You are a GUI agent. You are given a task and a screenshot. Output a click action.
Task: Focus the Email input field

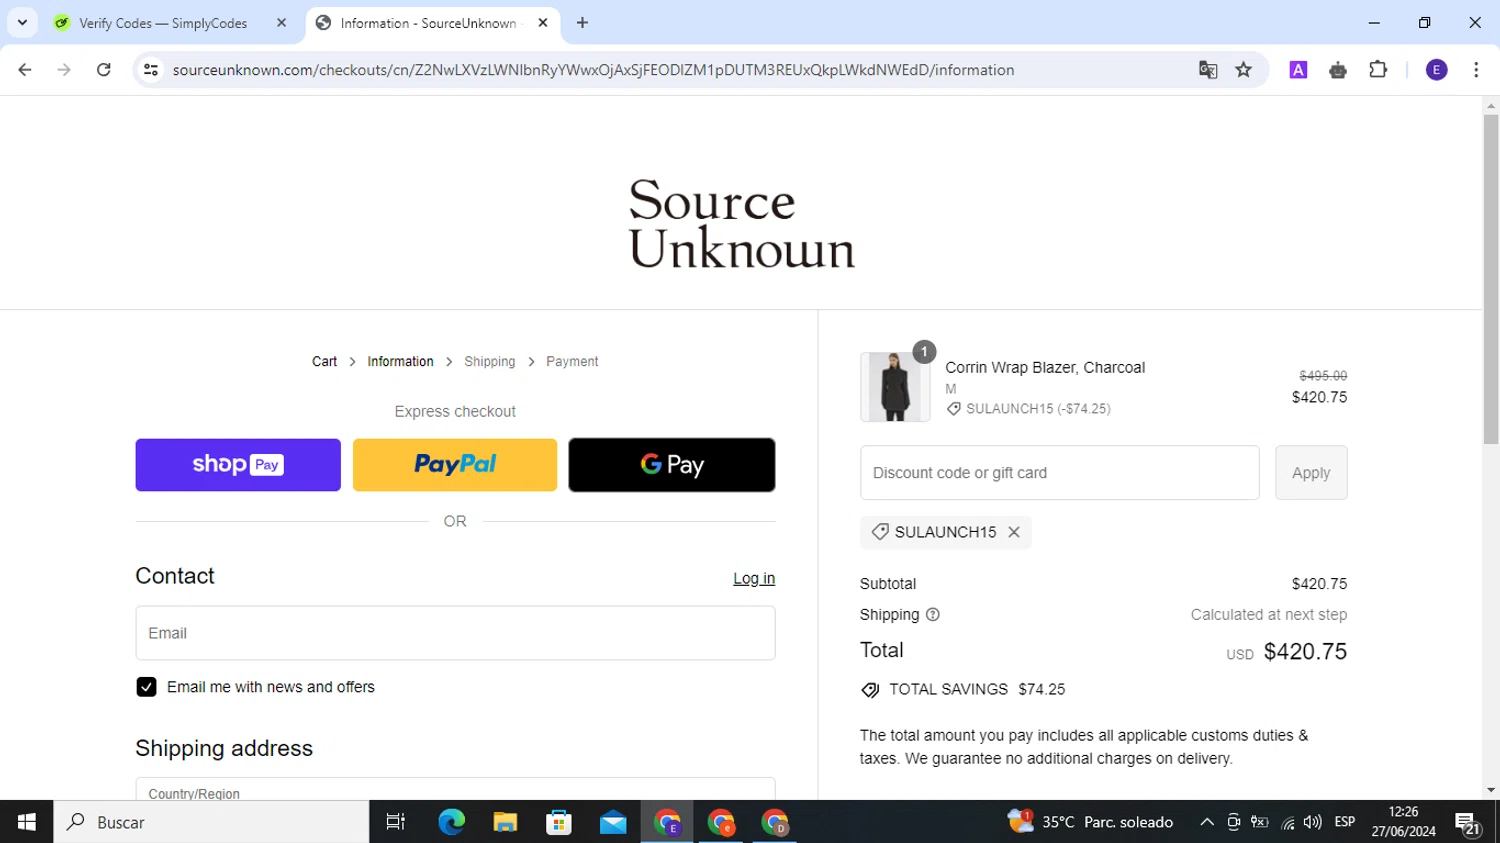pyautogui.click(x=455, y=633)
